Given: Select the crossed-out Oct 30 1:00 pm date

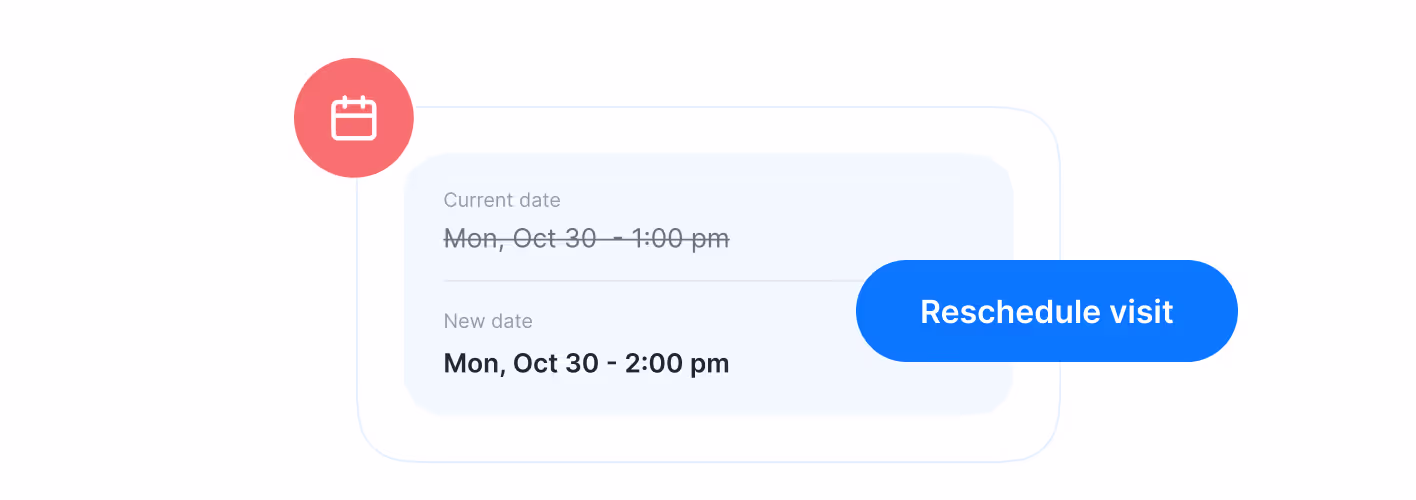Looking at the screenshot, I should point(586,239).
